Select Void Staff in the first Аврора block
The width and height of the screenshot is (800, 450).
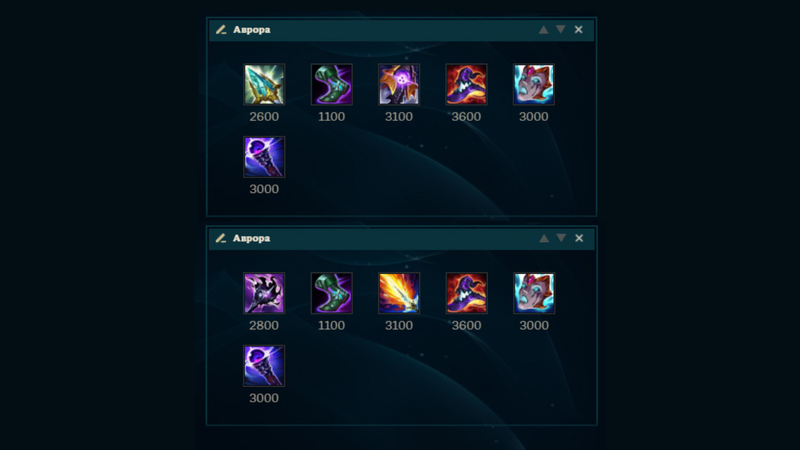(264, 157)
